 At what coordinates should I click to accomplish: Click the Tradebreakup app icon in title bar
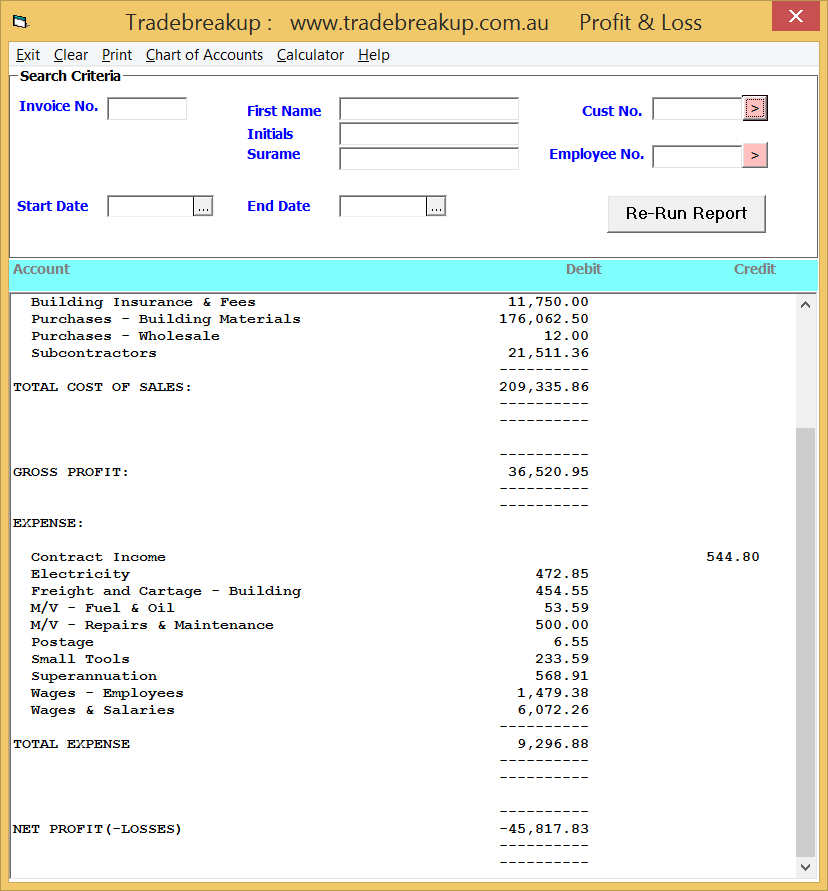[20, 22]
